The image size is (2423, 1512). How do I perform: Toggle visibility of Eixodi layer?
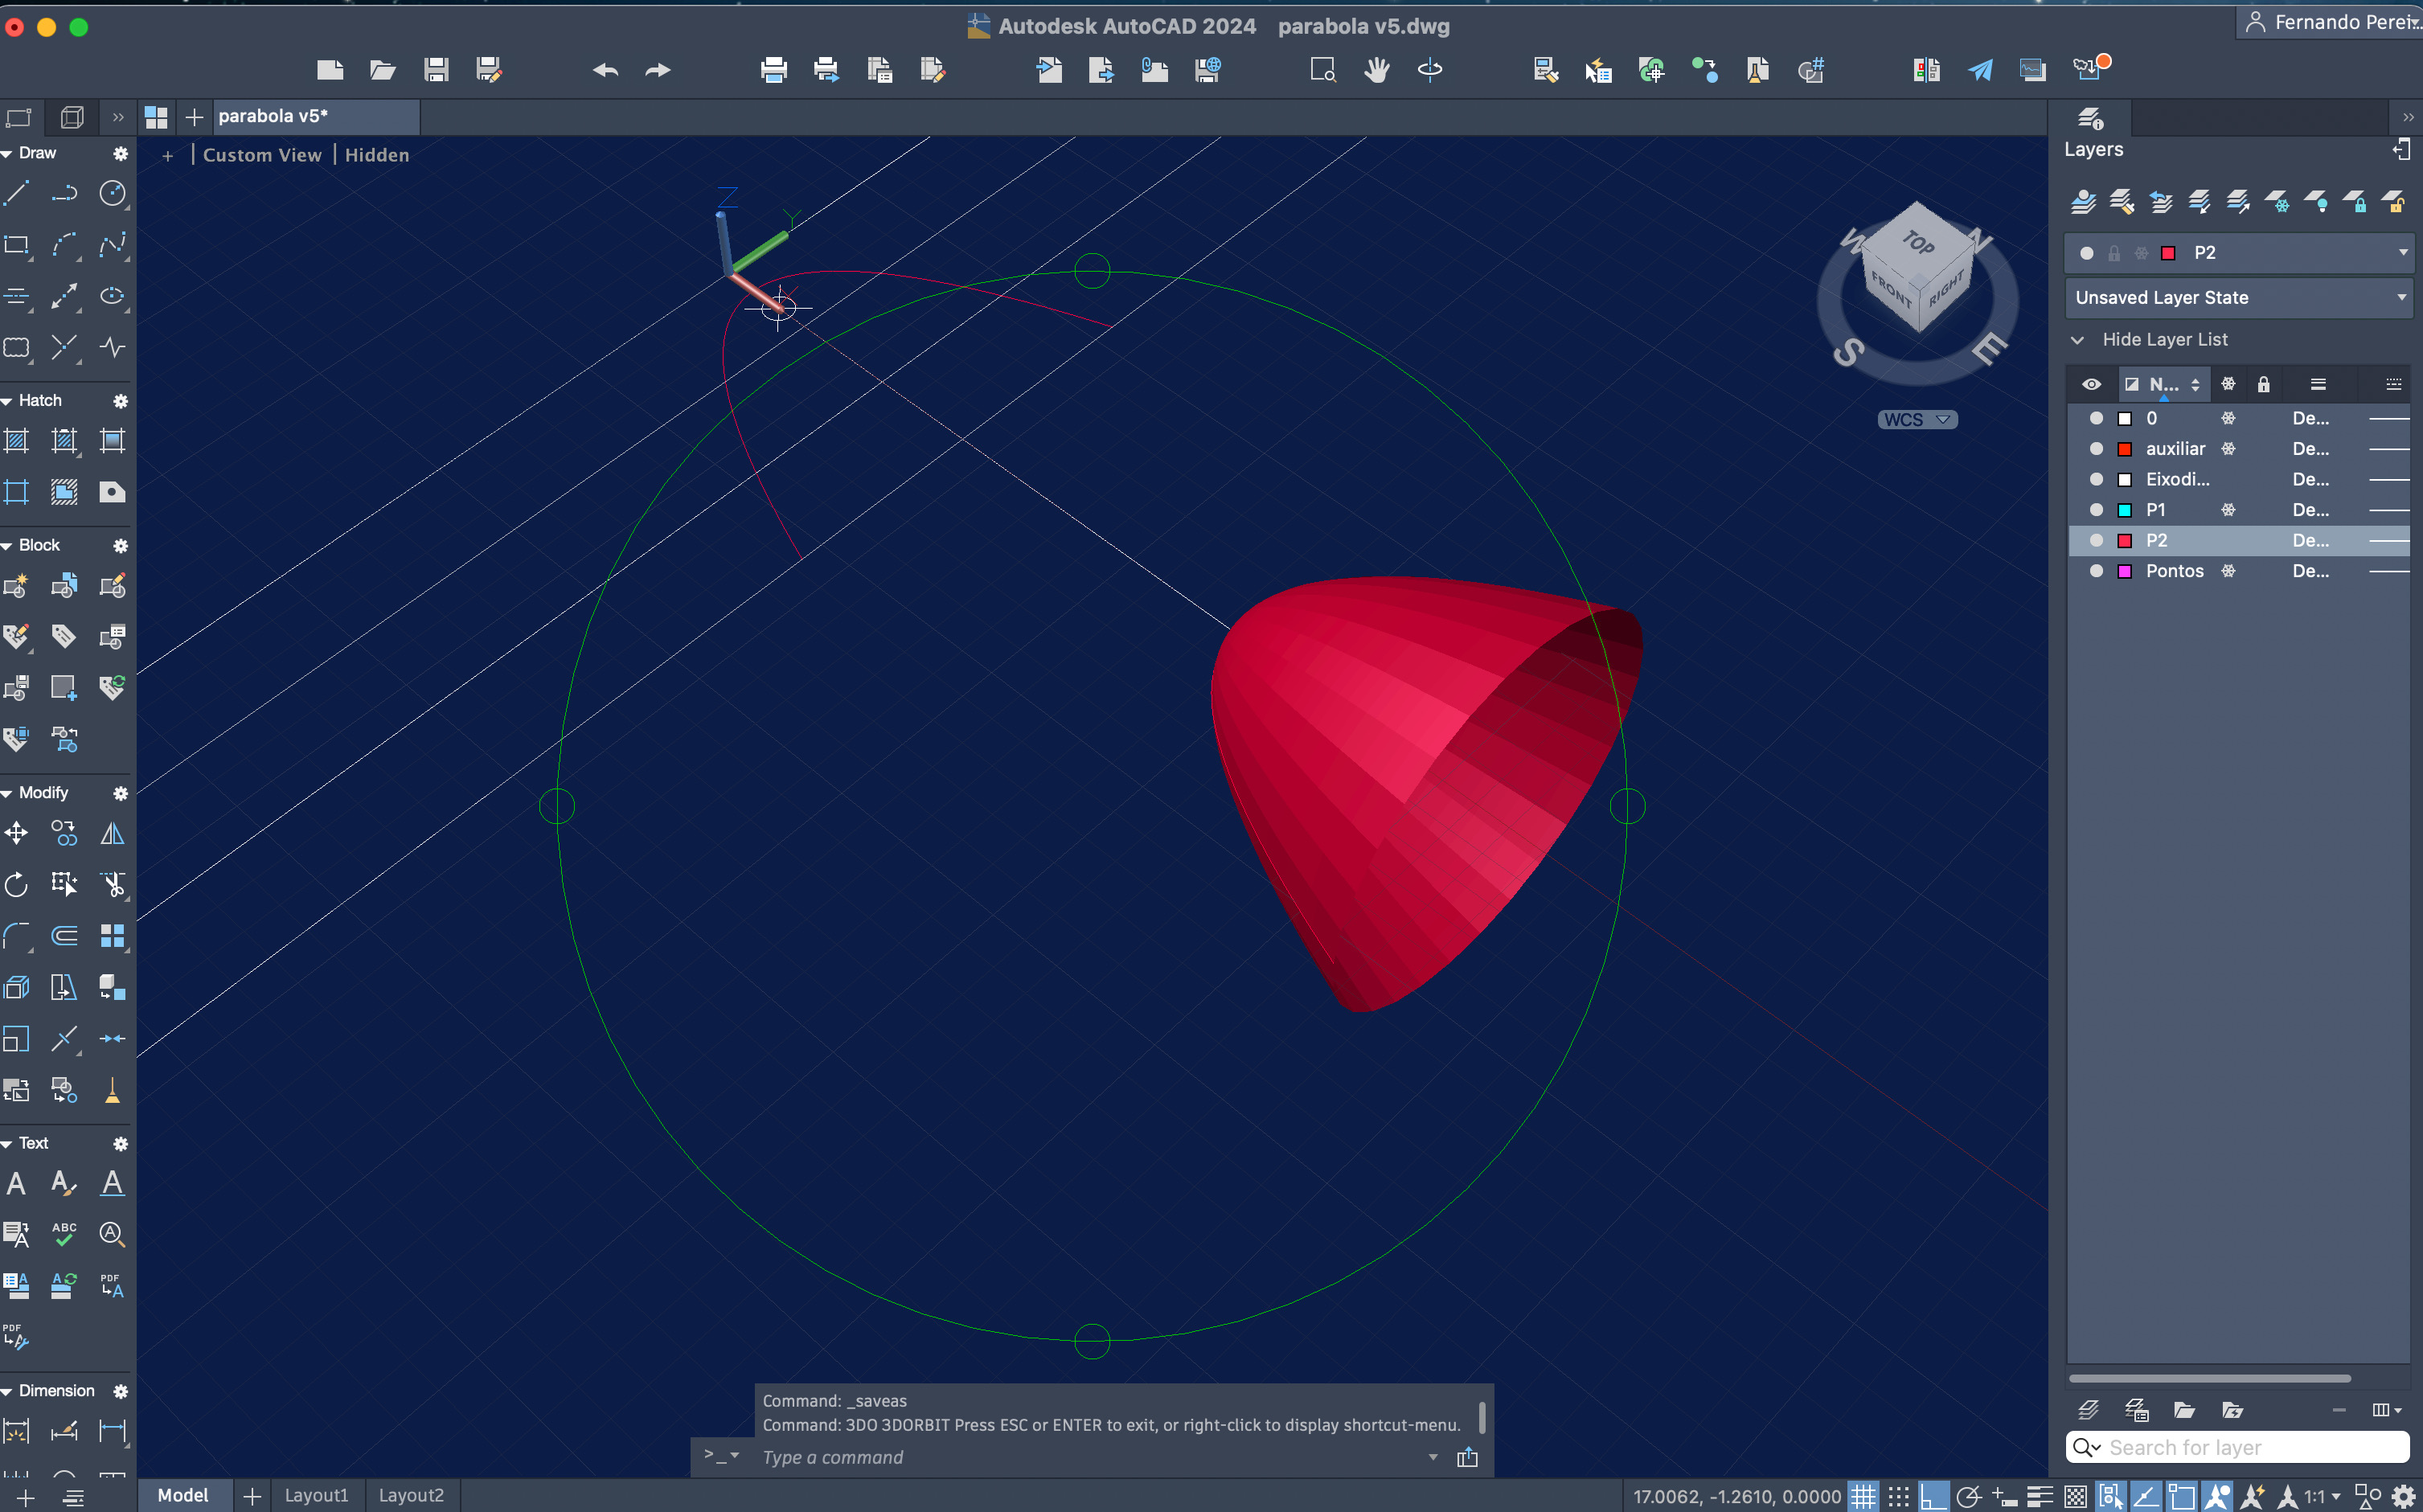pos(2096,479)
